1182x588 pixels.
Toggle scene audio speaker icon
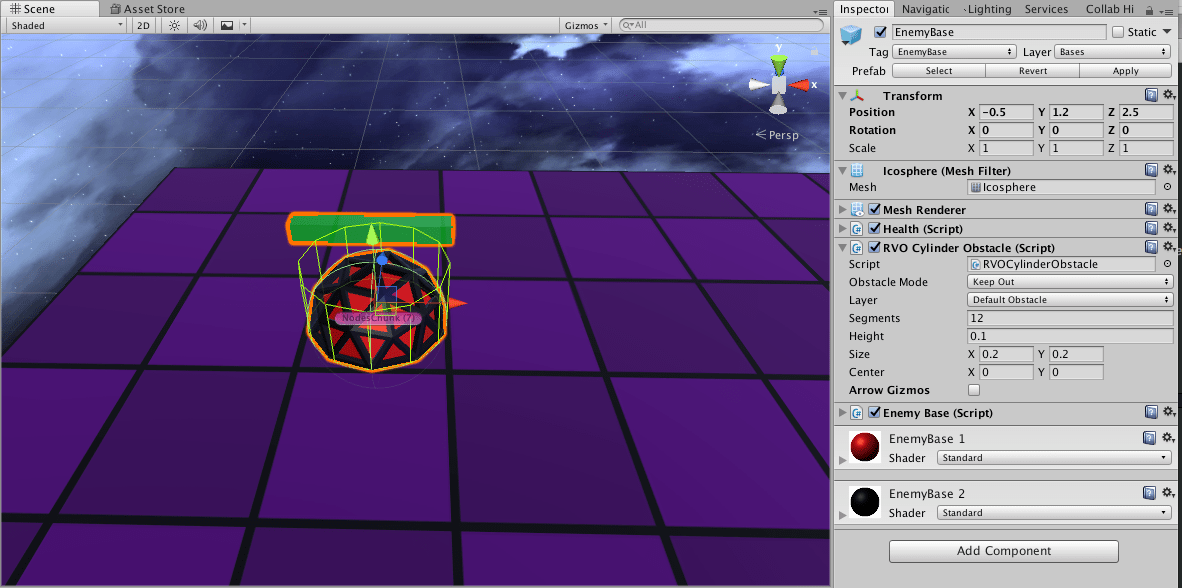point(200,25)
